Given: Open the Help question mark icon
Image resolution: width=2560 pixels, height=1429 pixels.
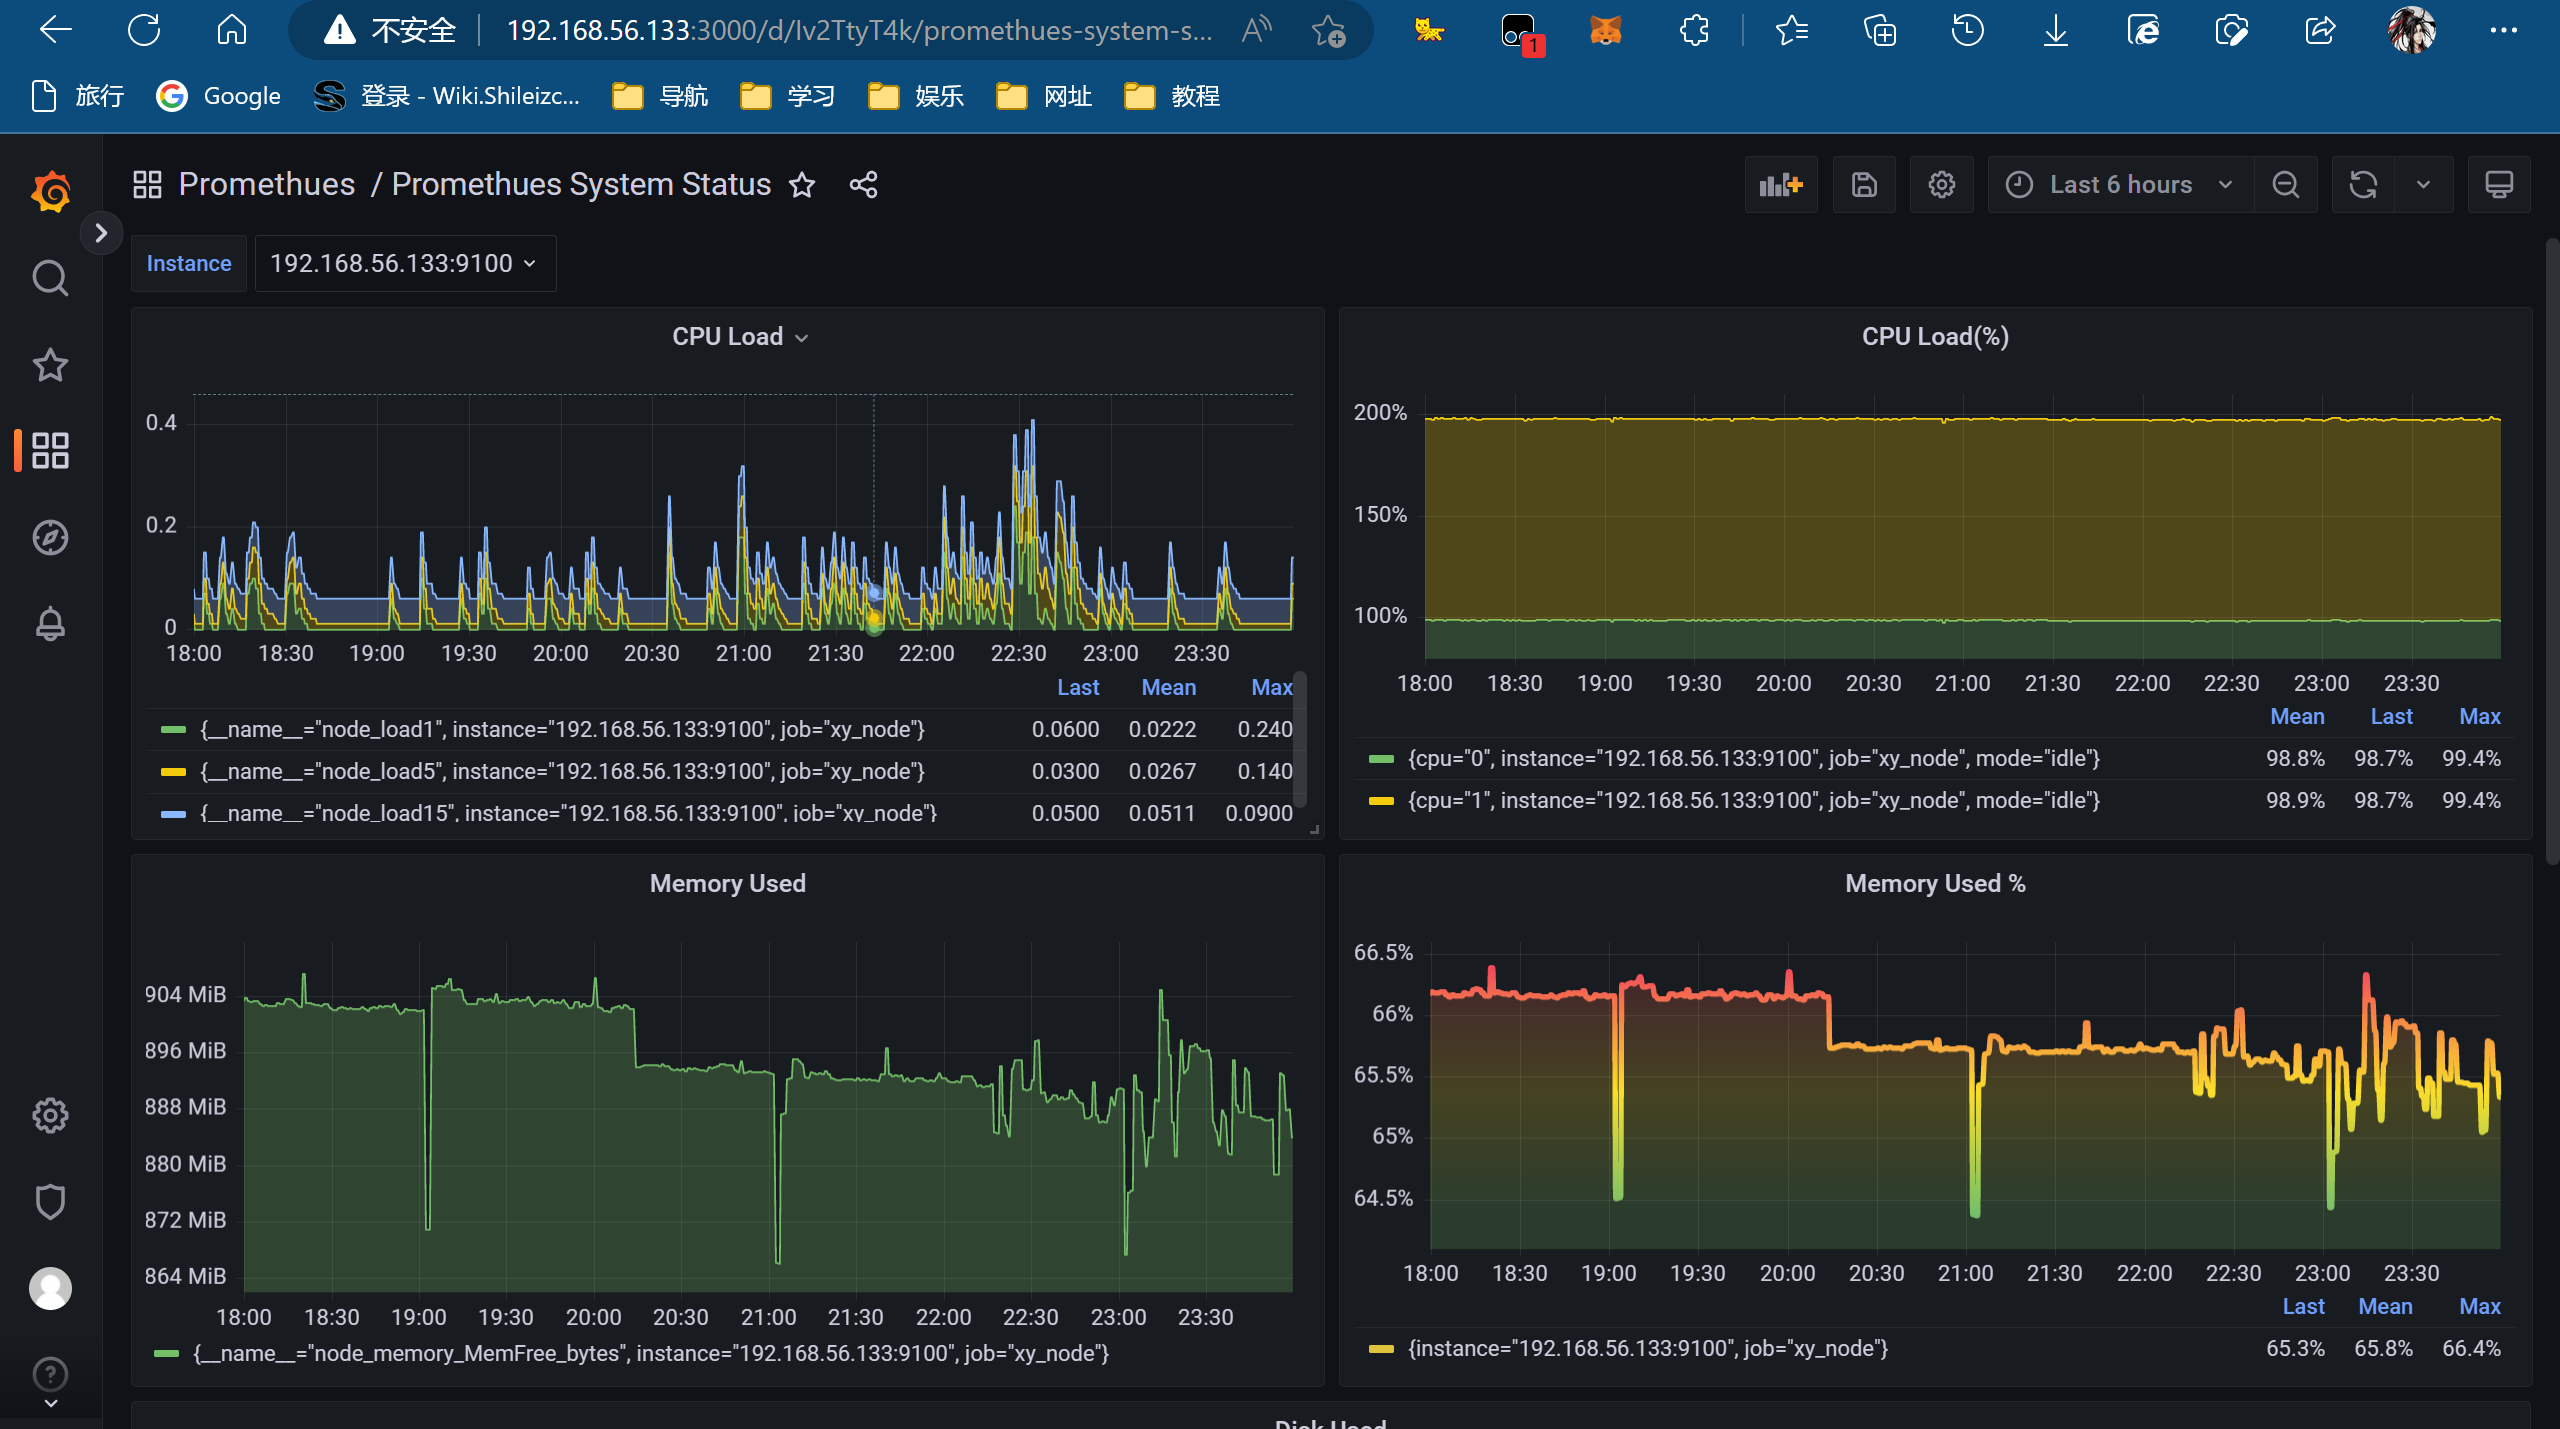Looking at the screenshot, I should tap(50, 1374).
